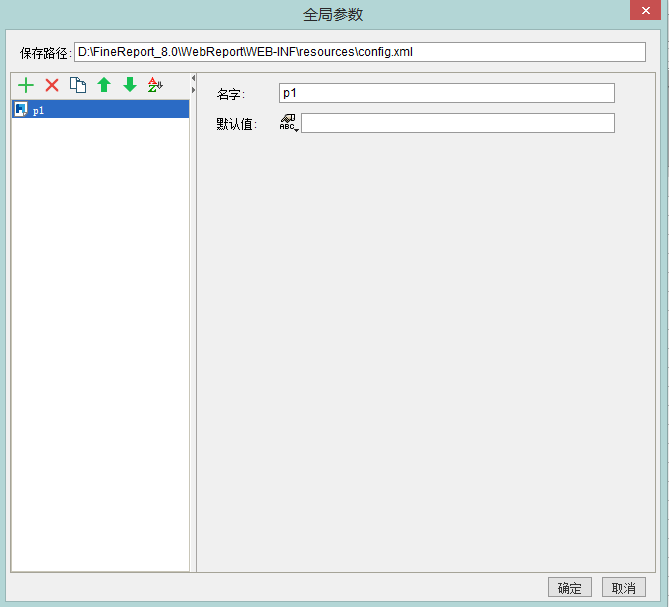
Task: Confirm with the 确定 button
Action: (570, 588)
